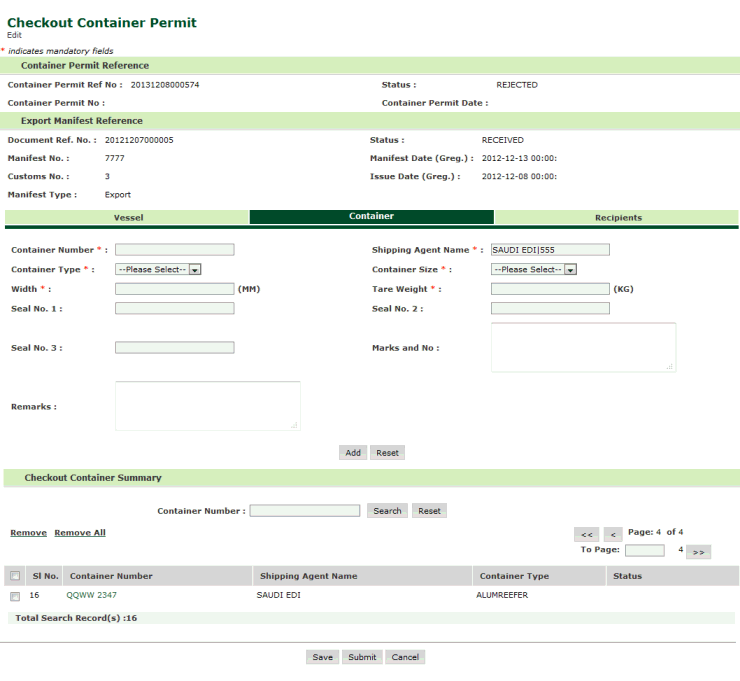Image resolution: width=740 pixels, height=681 pixels.
Task: Go to previous page with < button
Action: pos(613,534)
